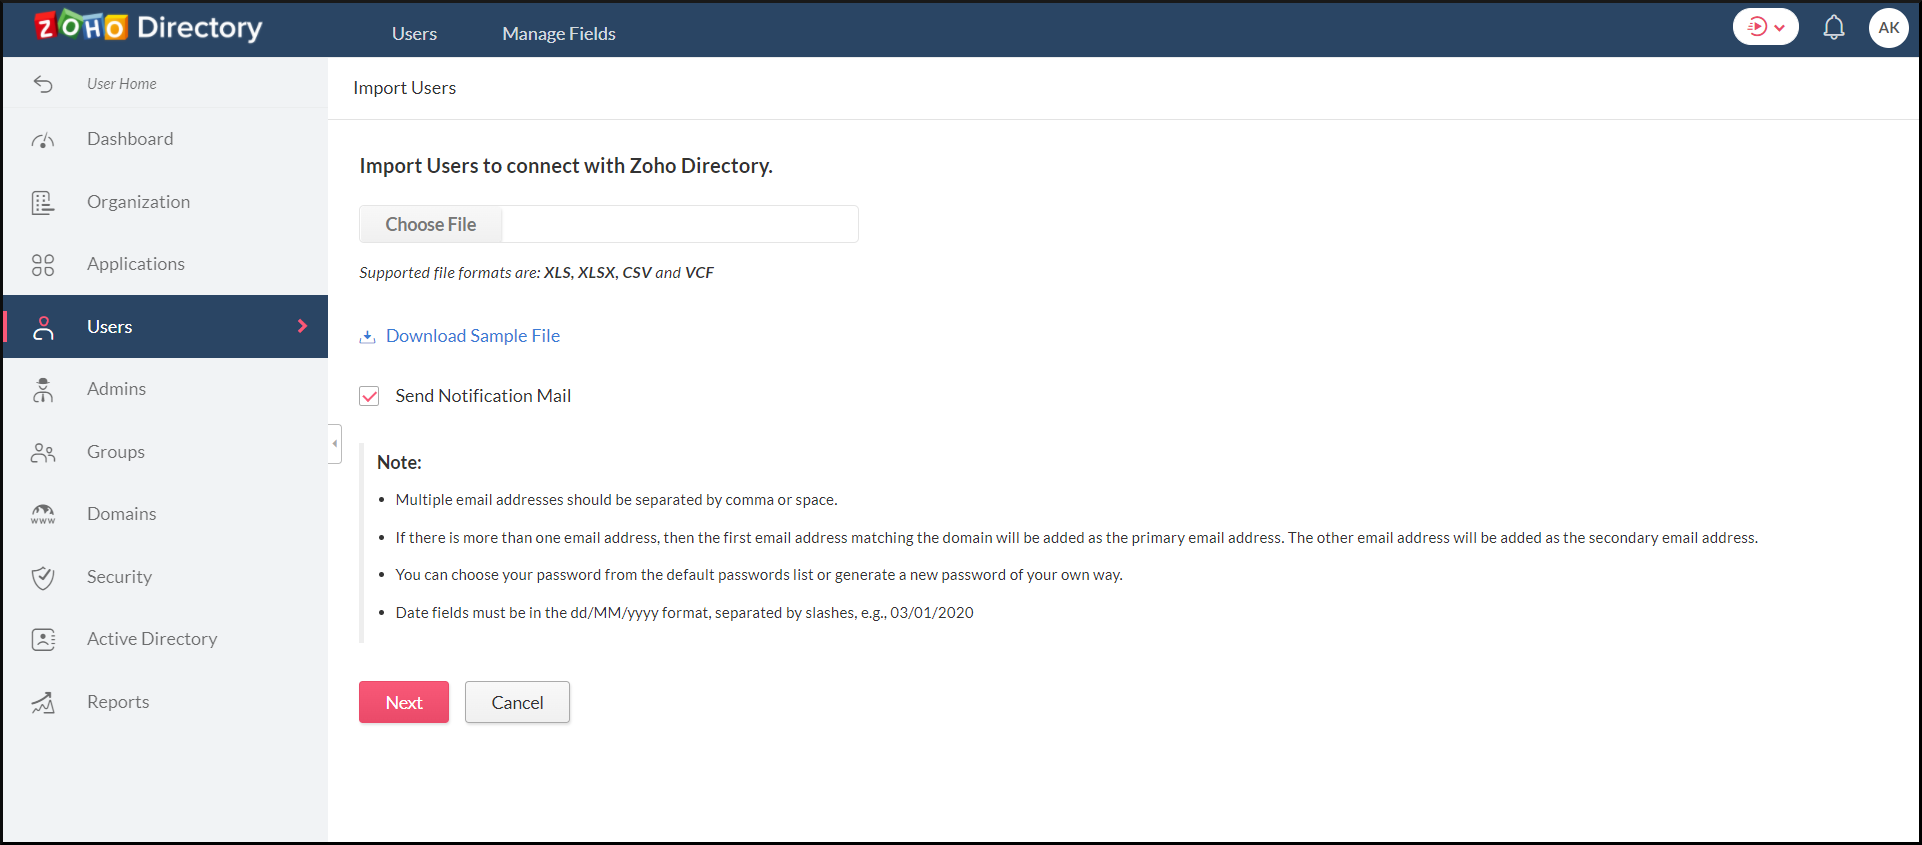The width and height of the screenshot is (1922, 845).
Task: Click the Choose File button
Action: click(431, 224)
